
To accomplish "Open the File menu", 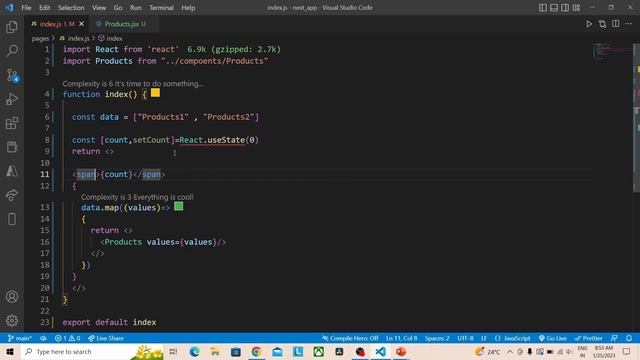I will (x=26, y=8).
